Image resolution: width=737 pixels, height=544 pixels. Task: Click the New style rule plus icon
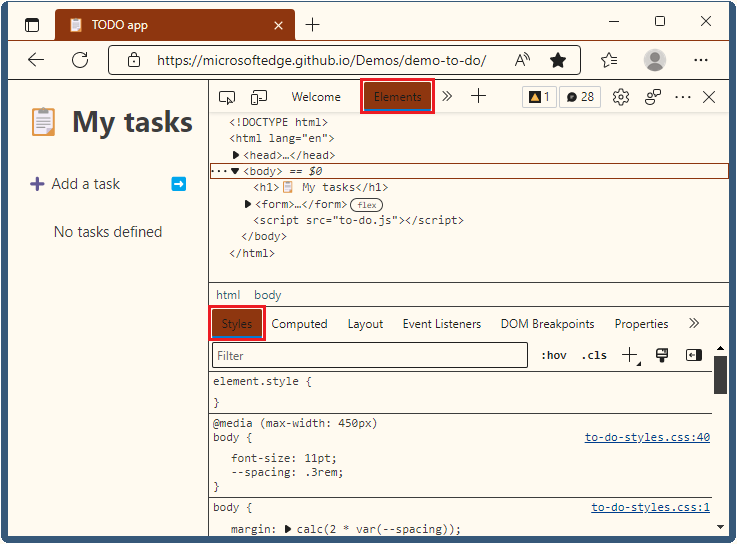click(x=630, y=355)
